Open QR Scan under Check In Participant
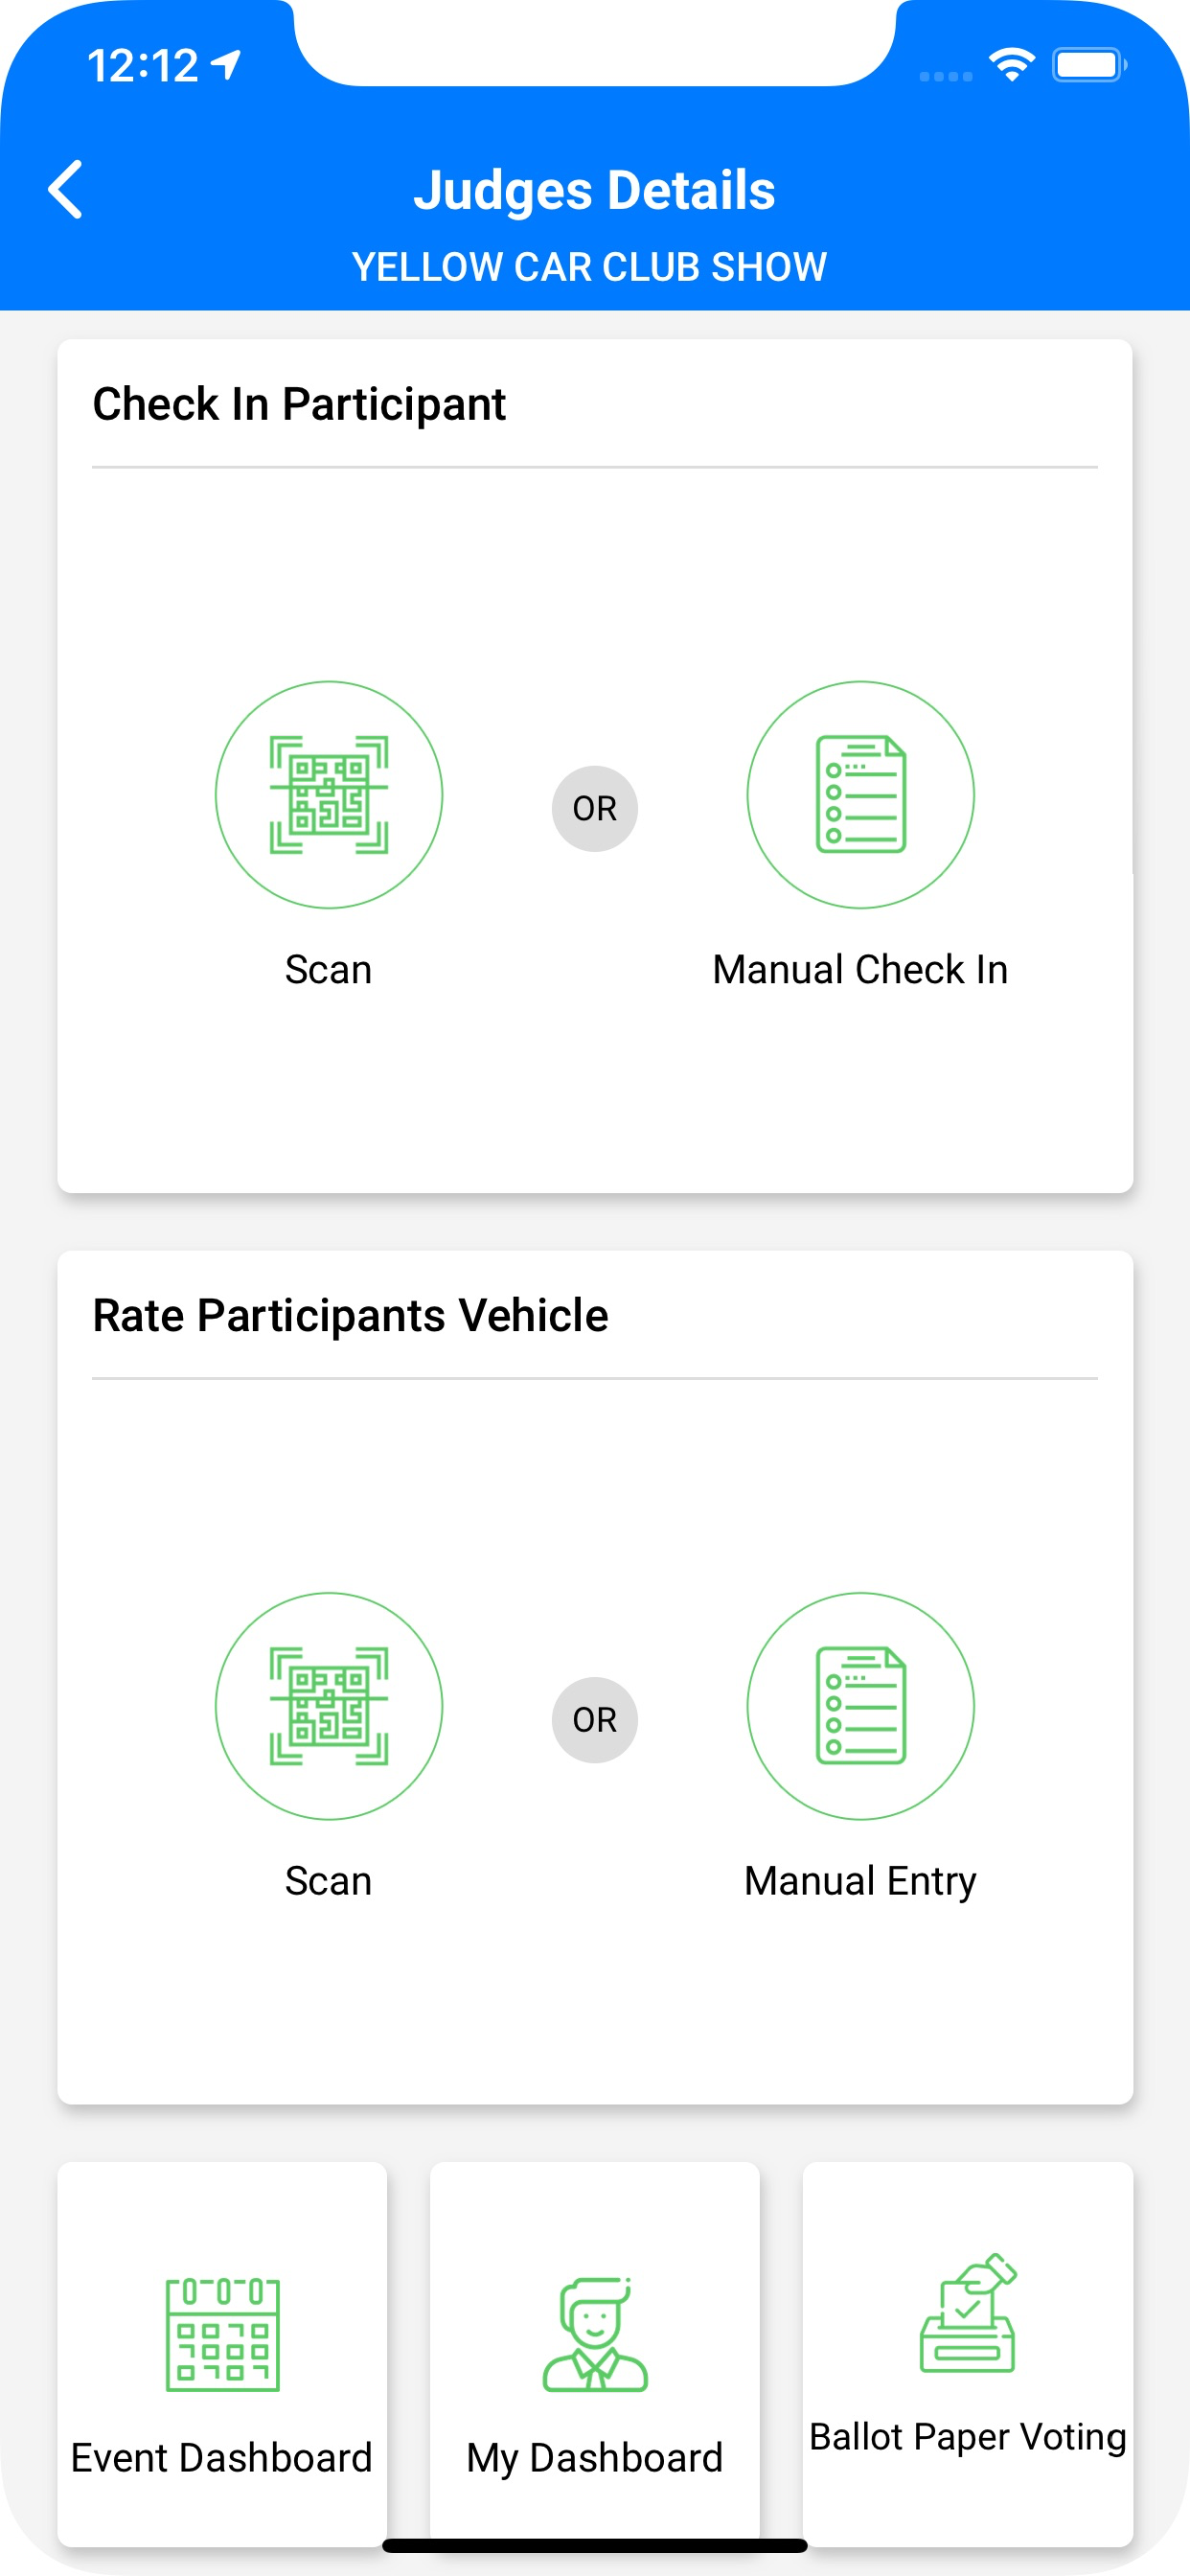The width and height of the screenshot is (1190, 2576). 329,795
